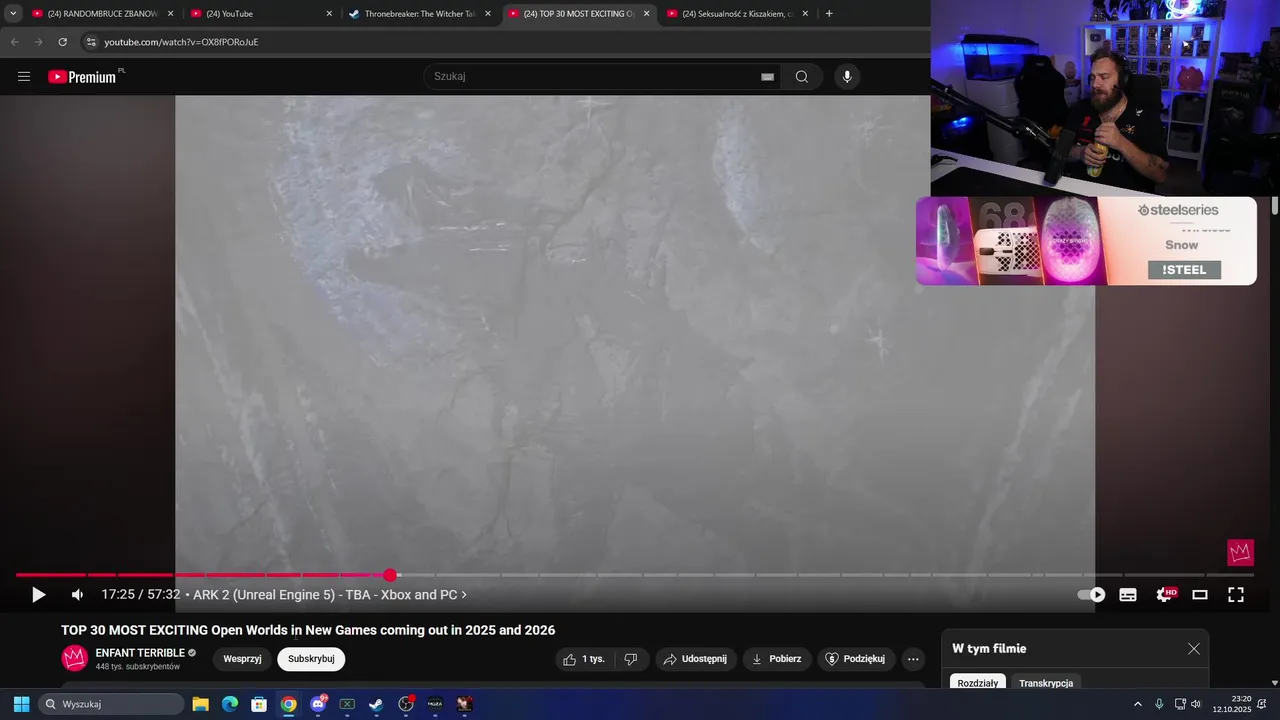The height and width of the screenshot is (720, 1280).
Task: Toggle the autoplay switch in player
Action: click(x=1091, y=595)
